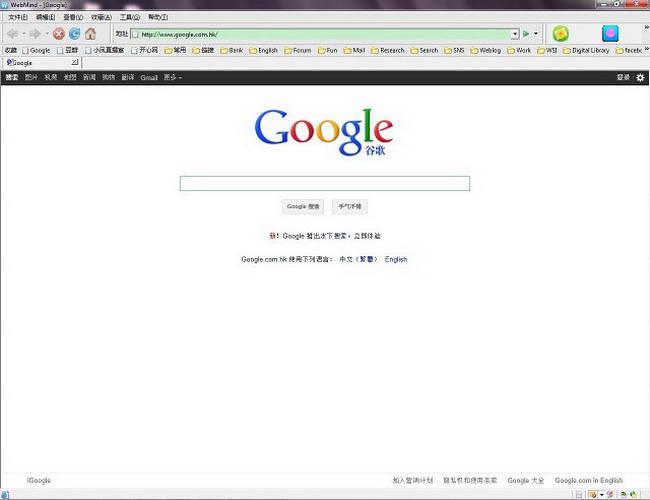Image resolution: width=650 pixels, height=500 pixels.
Task: Open the 豆瓣 bookmark
Action: pos(68,51)
